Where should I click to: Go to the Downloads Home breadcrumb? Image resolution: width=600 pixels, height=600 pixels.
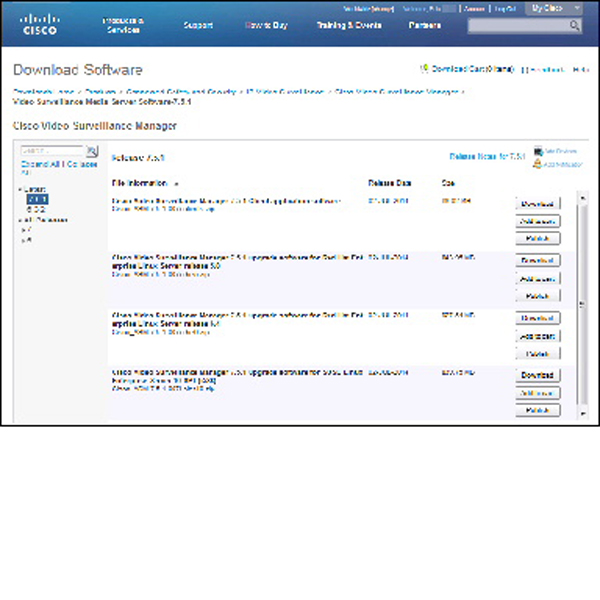(43, 92)
